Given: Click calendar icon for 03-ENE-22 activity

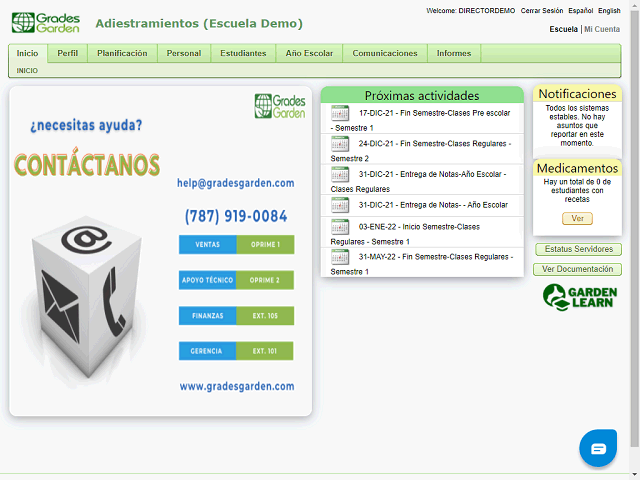Looking at the screenshot, I should (x=340, y=227).
